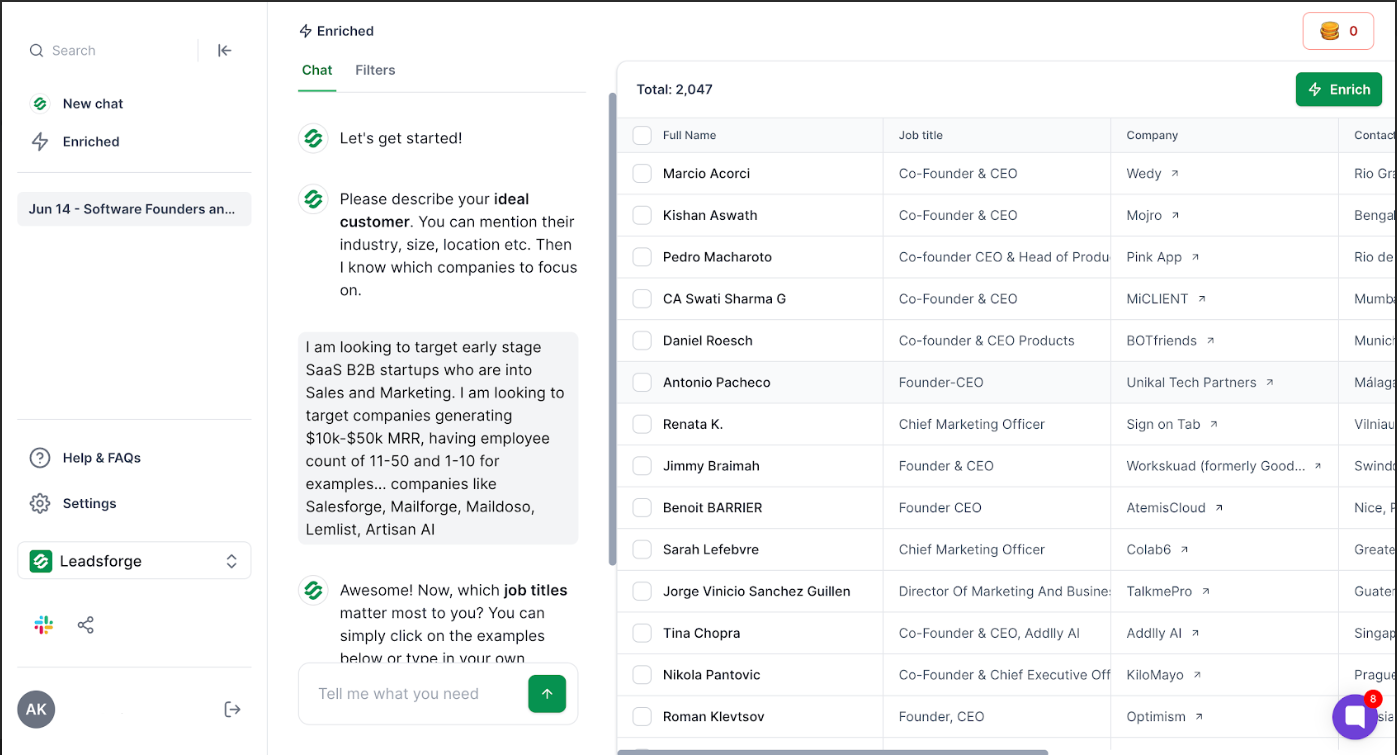Image resolution: width=1397 pixels, height=755 pixels.
Task: Check Roman Klevtsov's checkbox
Action: pos(642,717)
